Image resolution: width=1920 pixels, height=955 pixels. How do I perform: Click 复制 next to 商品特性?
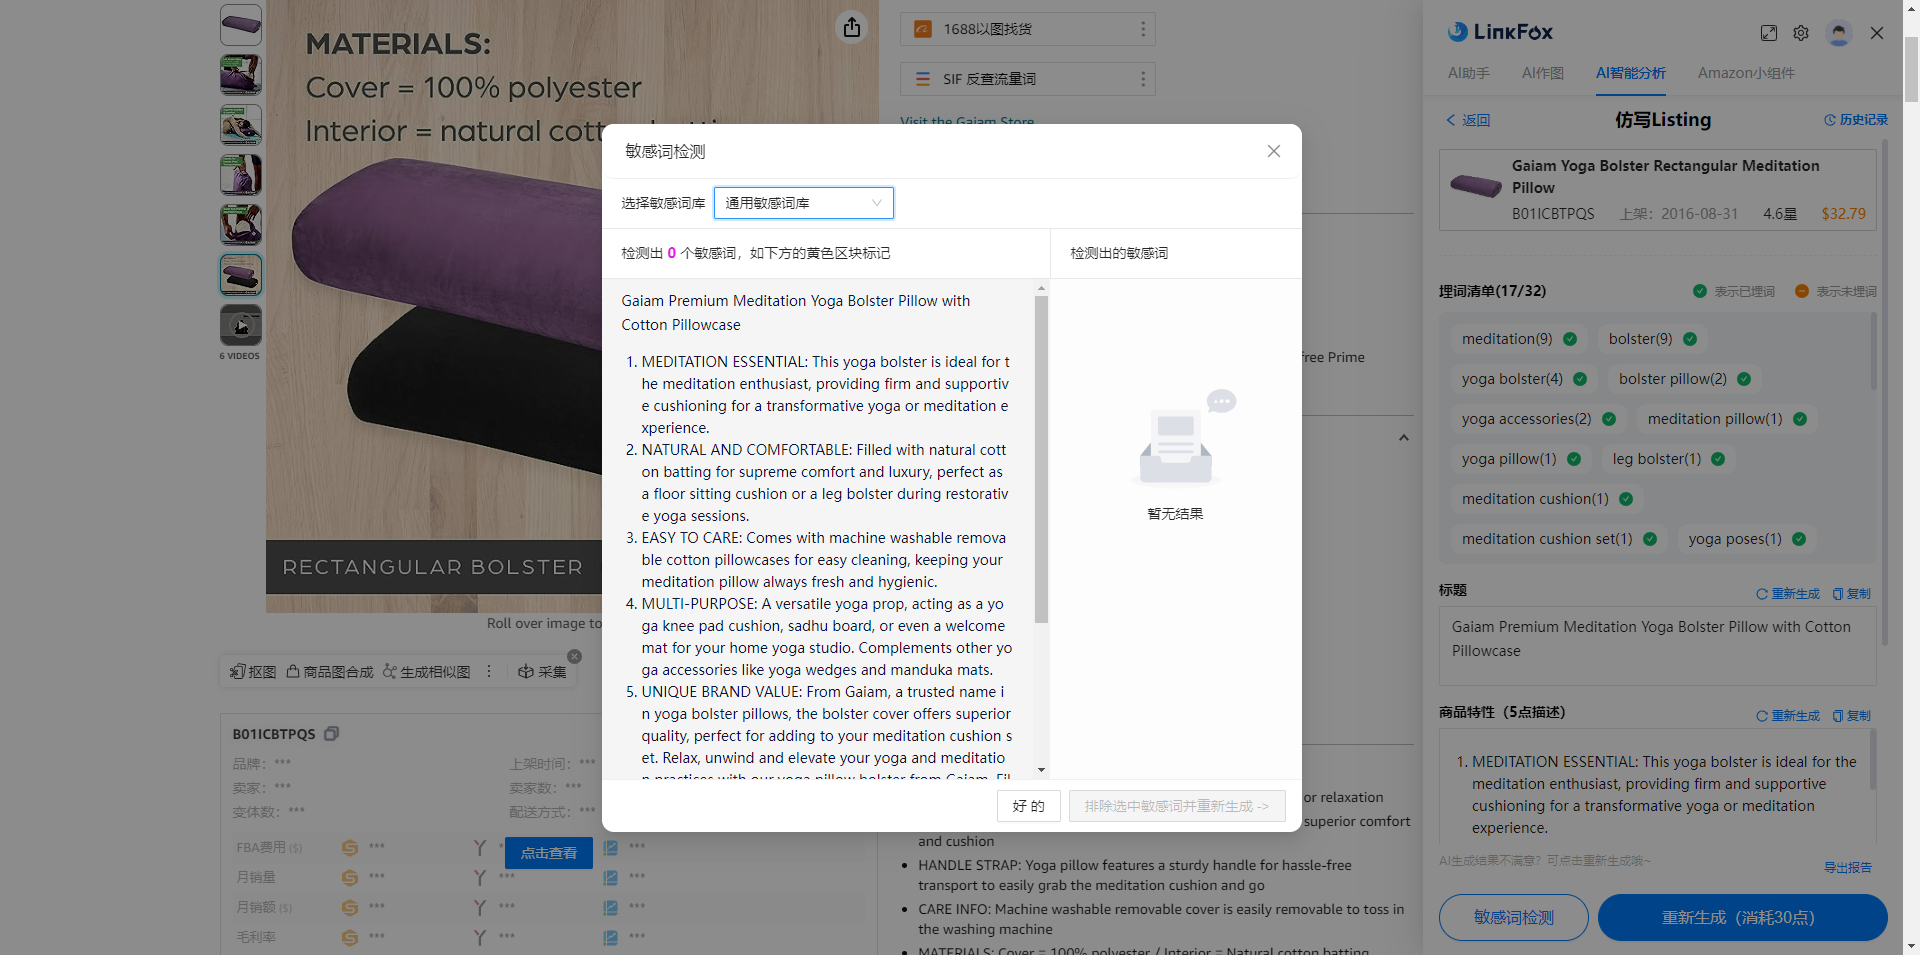[x=1852, y=716]
